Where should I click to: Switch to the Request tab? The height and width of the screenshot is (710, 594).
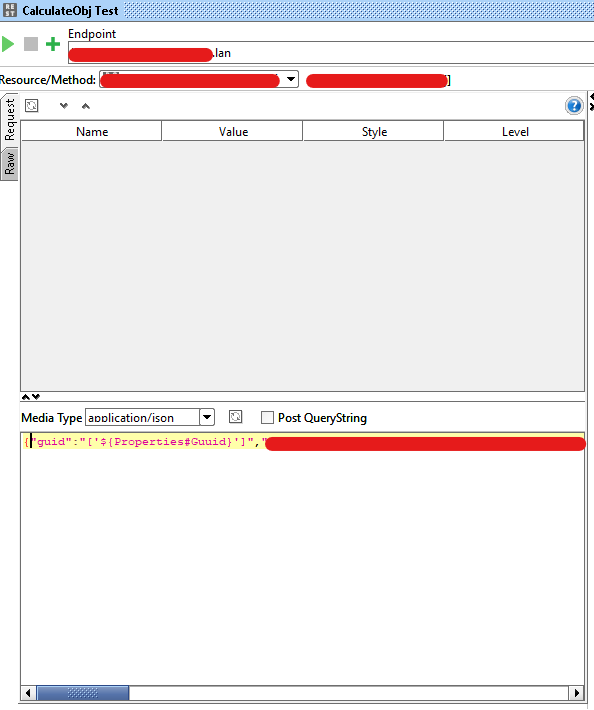coord(10,120)
